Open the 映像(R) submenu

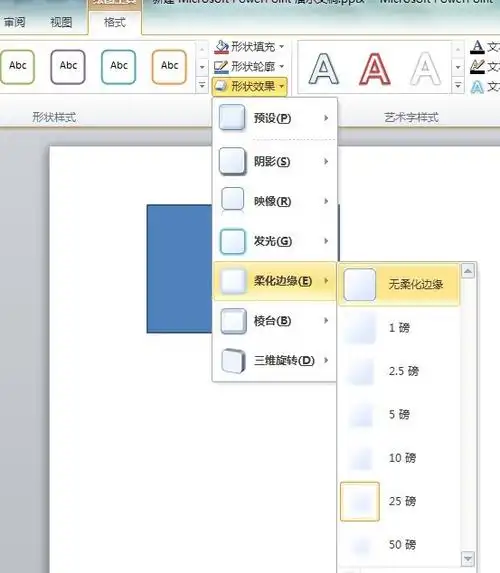click(x=274, y=201)
